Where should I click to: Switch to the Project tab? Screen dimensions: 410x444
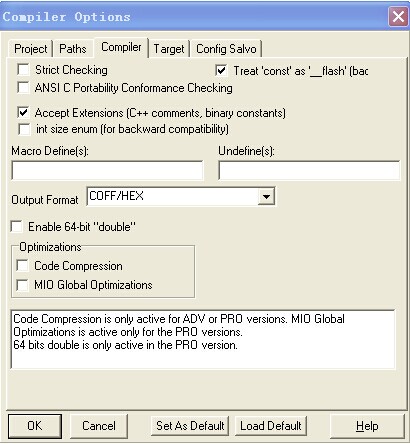click(30, 49)
